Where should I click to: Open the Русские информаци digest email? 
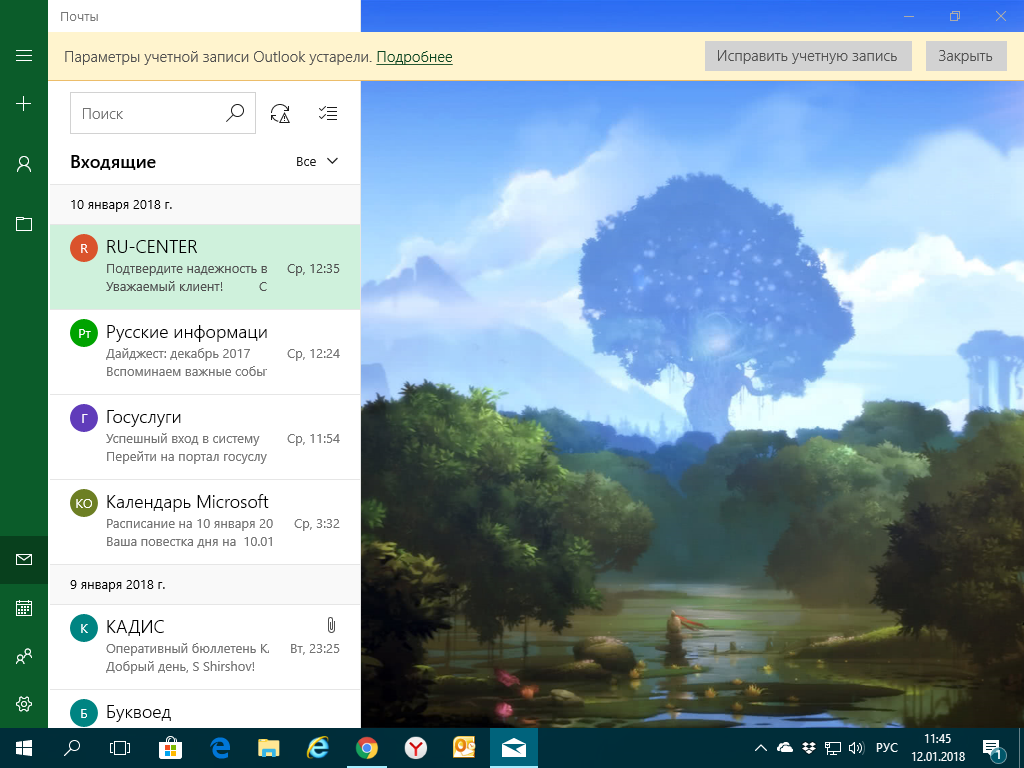tap(205, 352)
